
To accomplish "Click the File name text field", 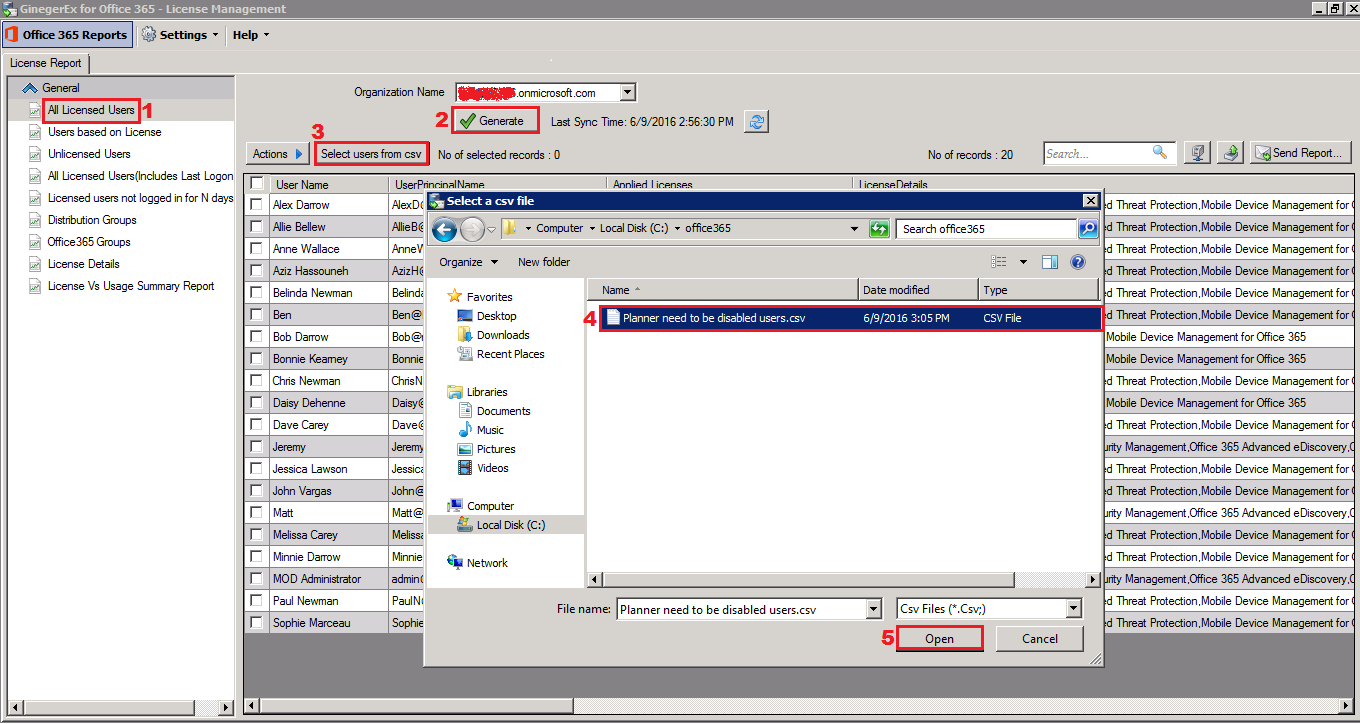I will point(740,609).
